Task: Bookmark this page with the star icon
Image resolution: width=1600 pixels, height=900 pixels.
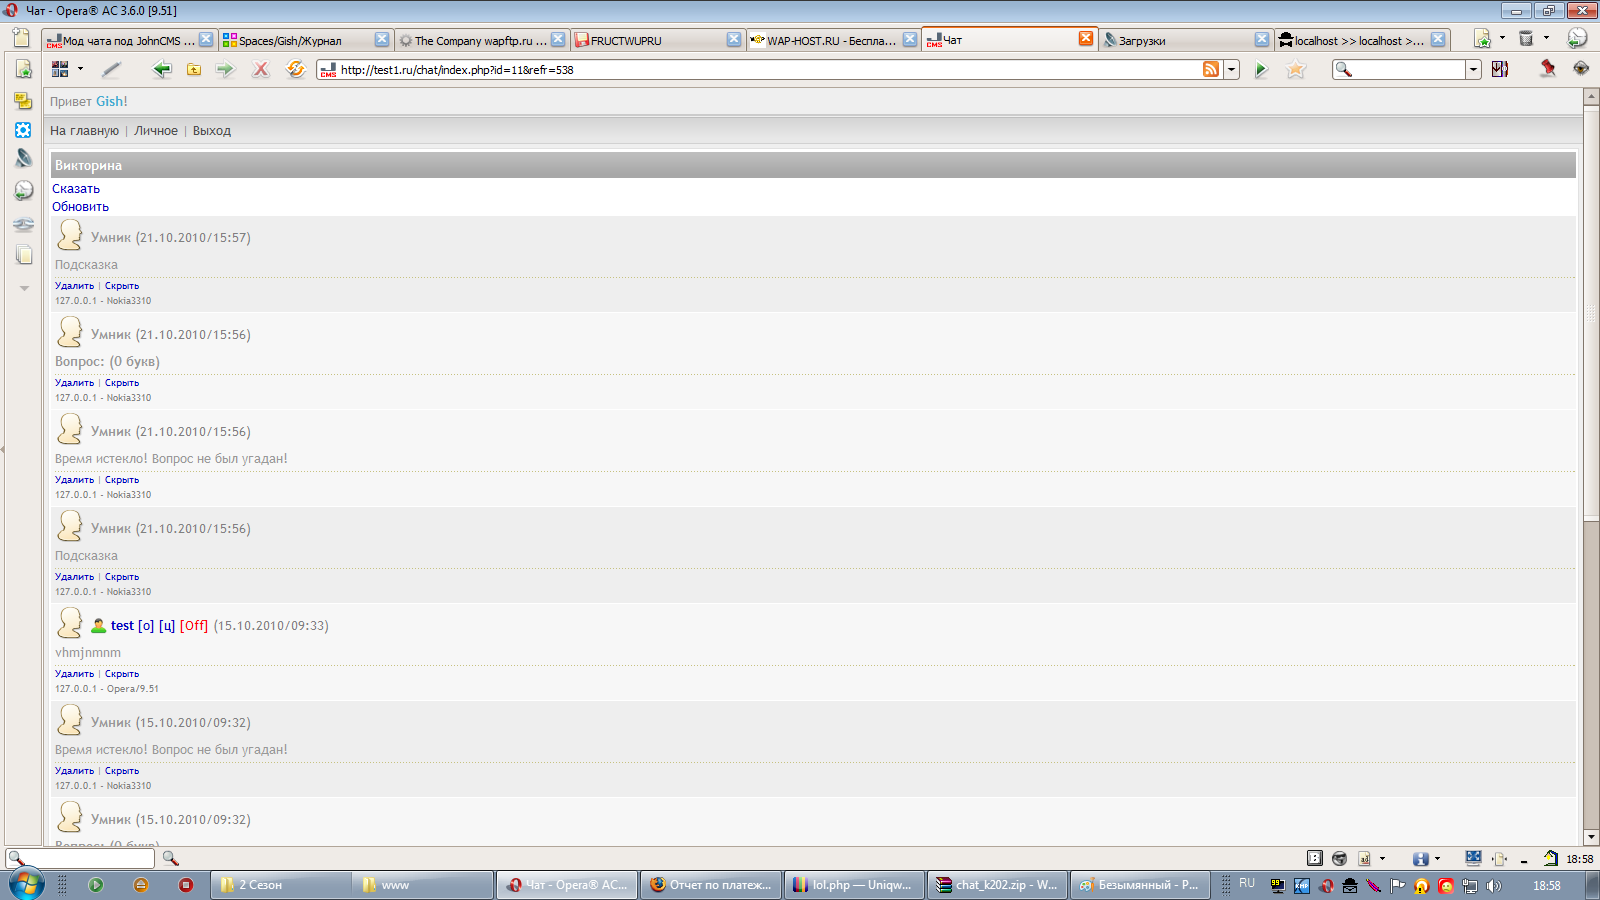Action: click(1296, 69)
